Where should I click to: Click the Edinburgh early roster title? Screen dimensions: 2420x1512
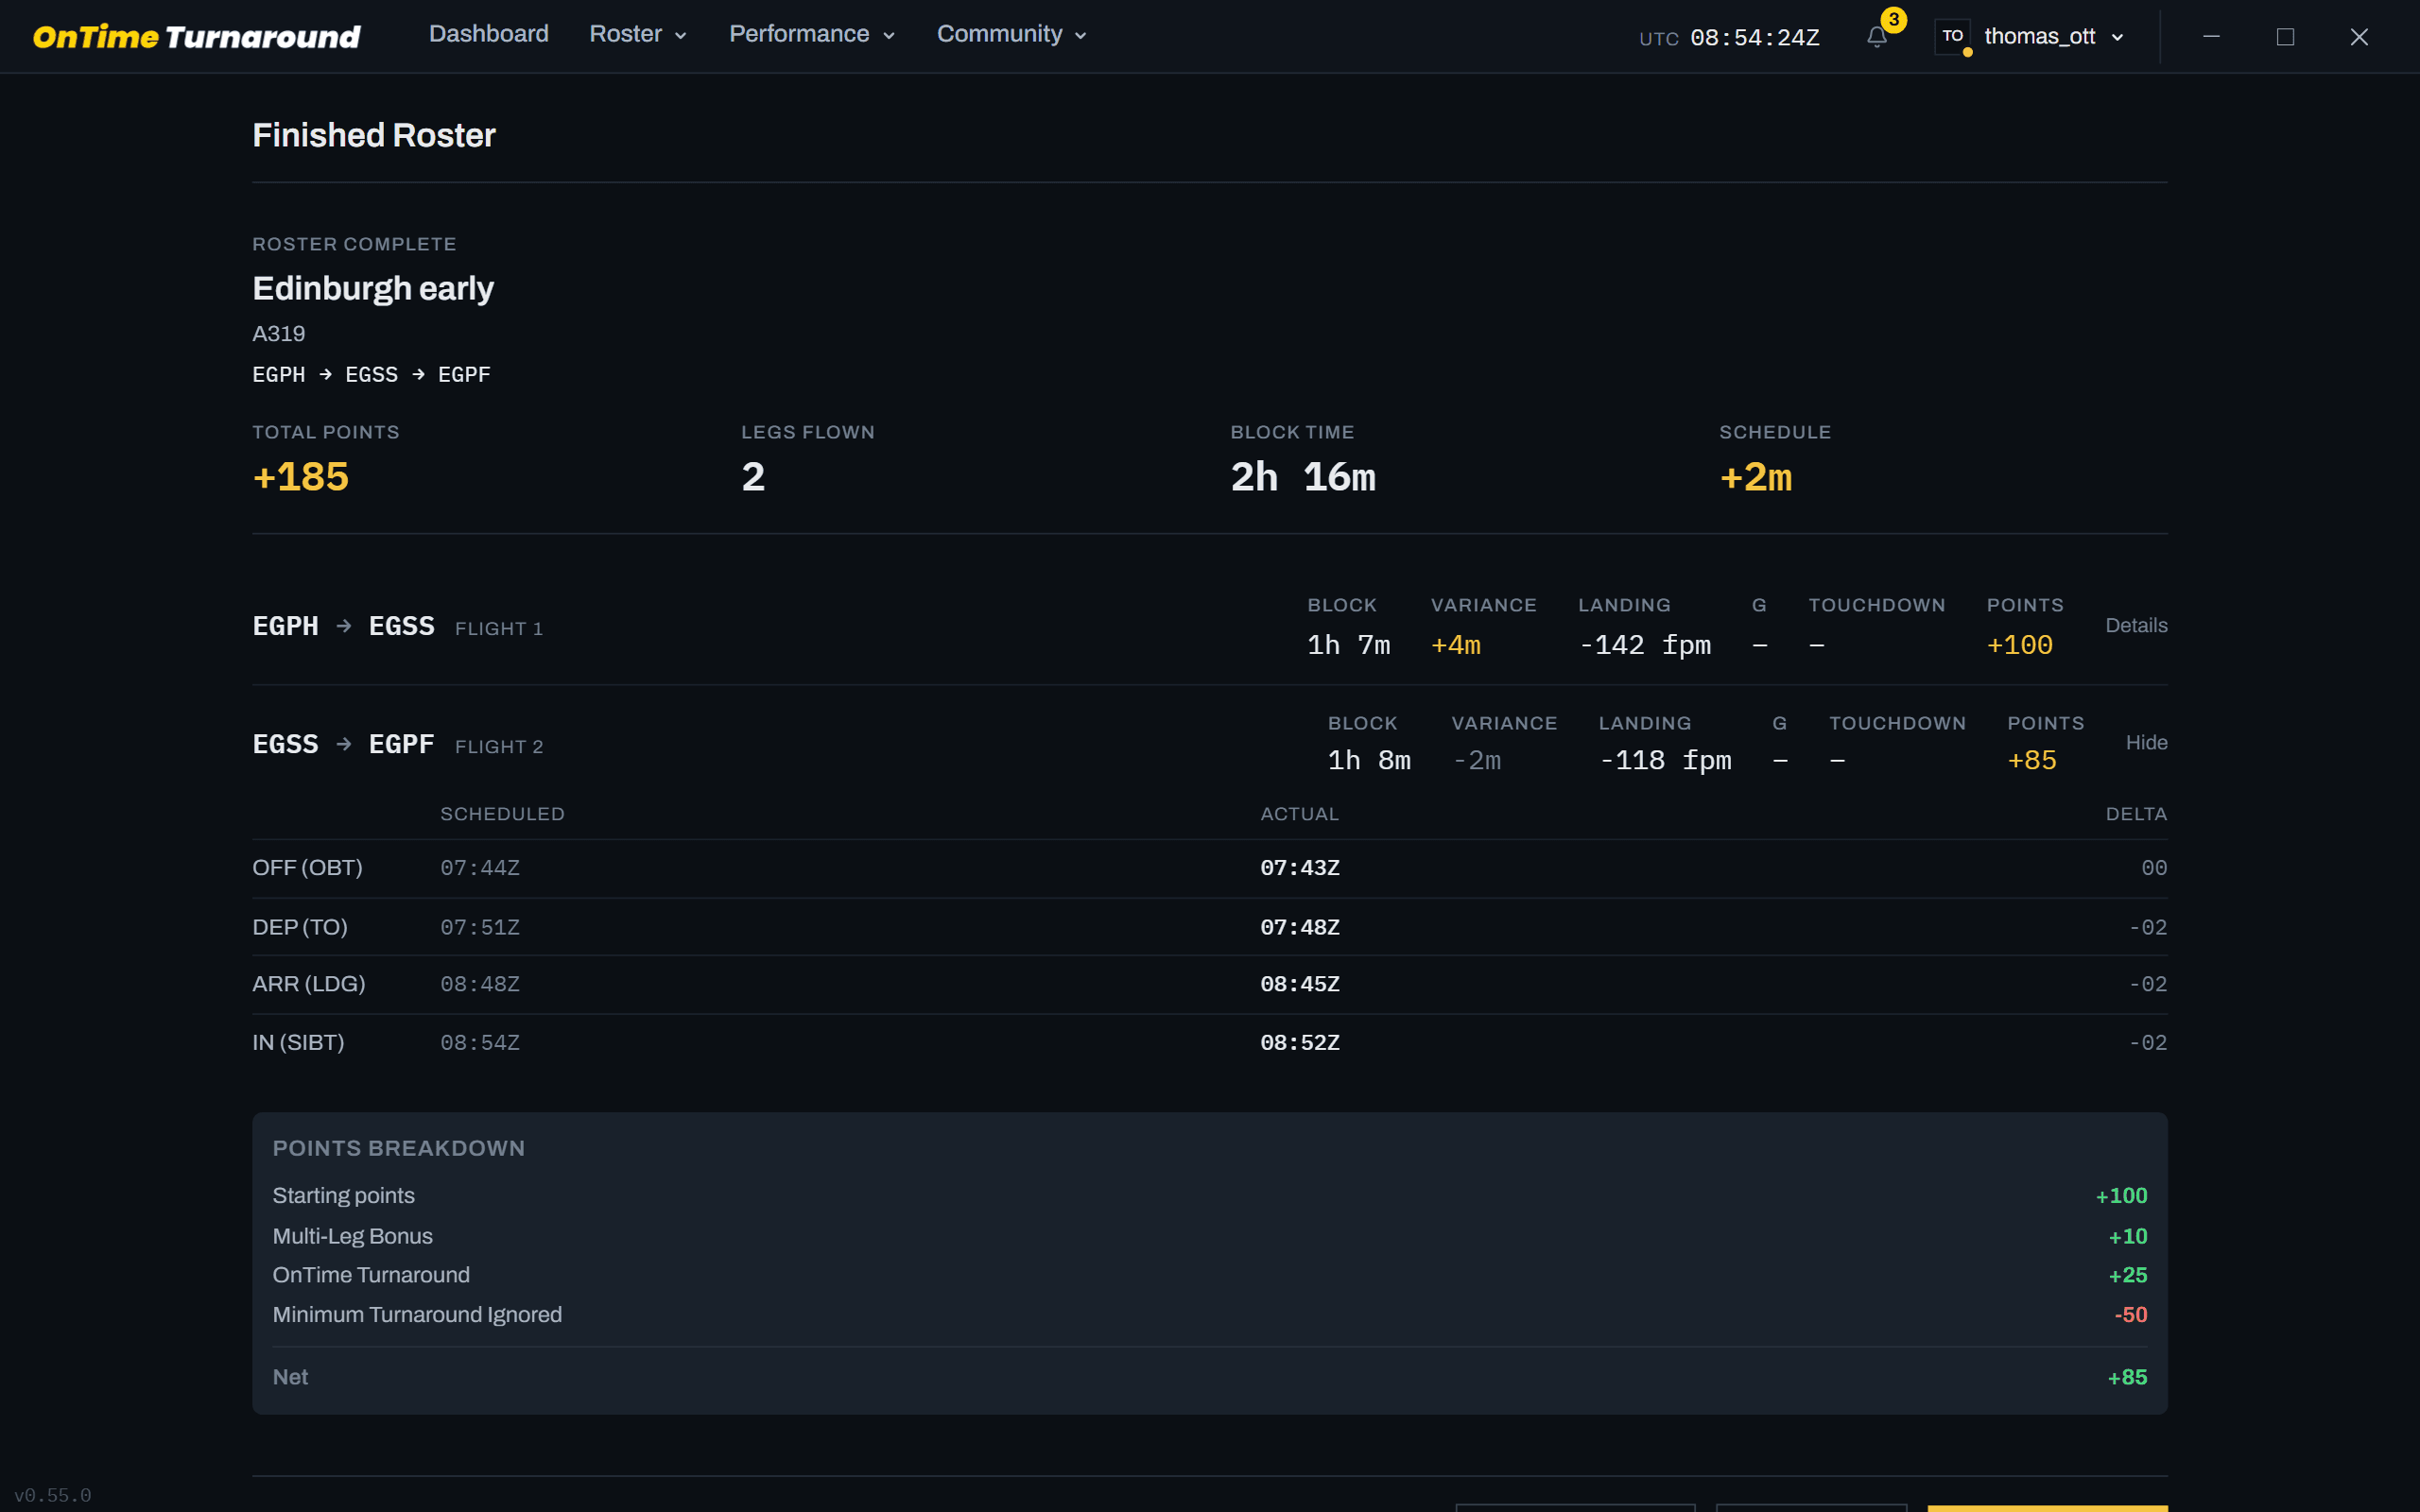click(x=373, y=288)
